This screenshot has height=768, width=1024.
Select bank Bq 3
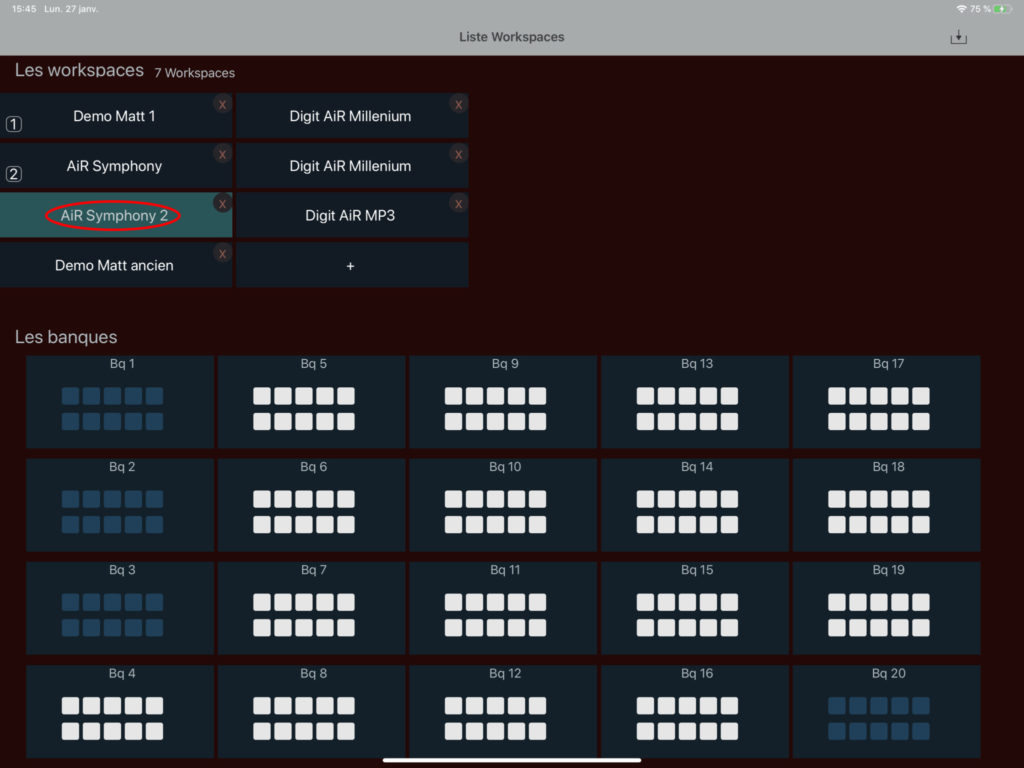(x=120, y=608)
